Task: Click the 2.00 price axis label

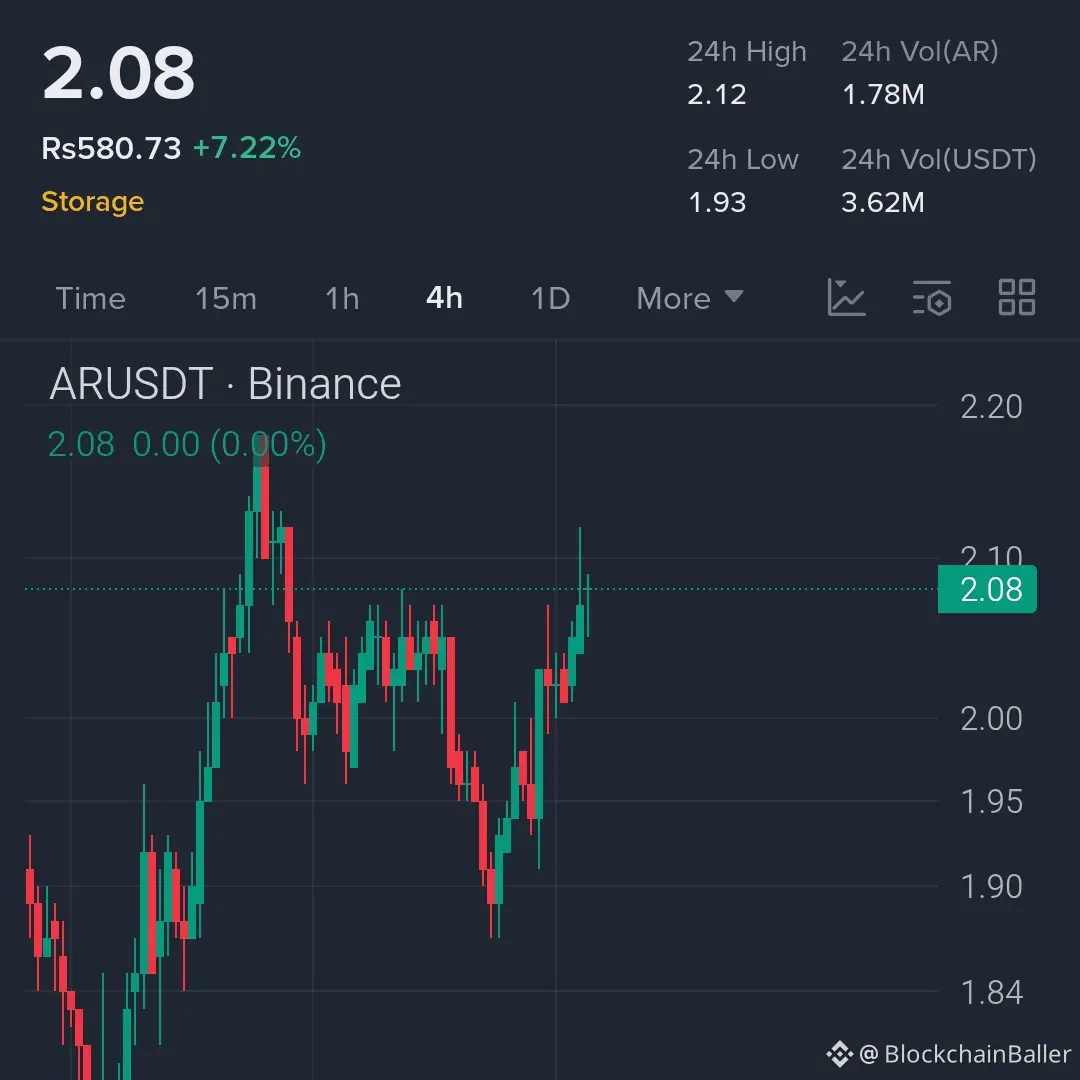Action: [991, 718]
